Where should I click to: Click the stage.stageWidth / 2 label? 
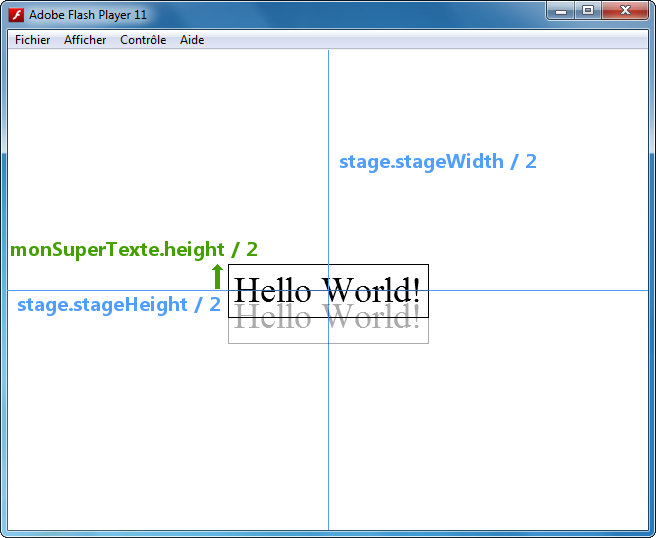(438, 161)
